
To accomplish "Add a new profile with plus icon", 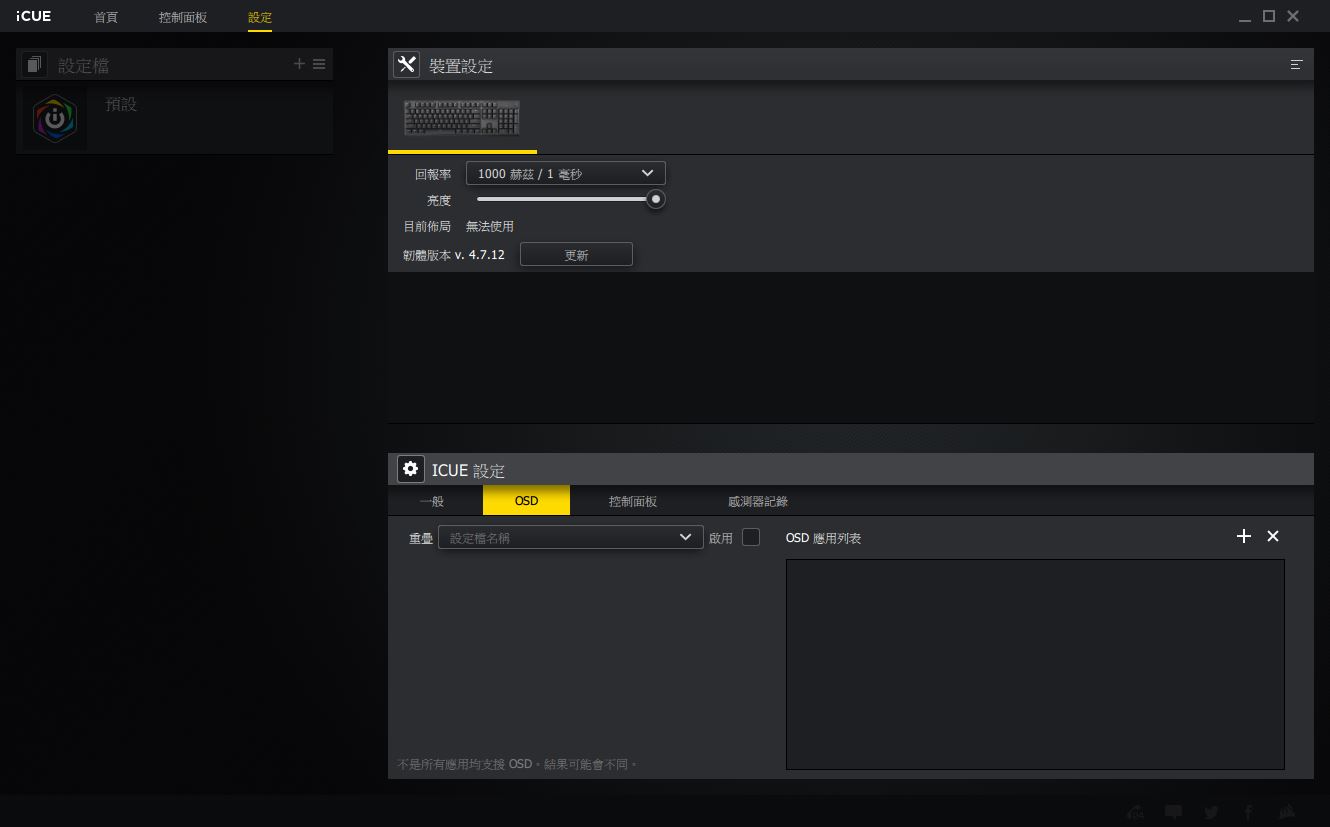I will point(299,64).
